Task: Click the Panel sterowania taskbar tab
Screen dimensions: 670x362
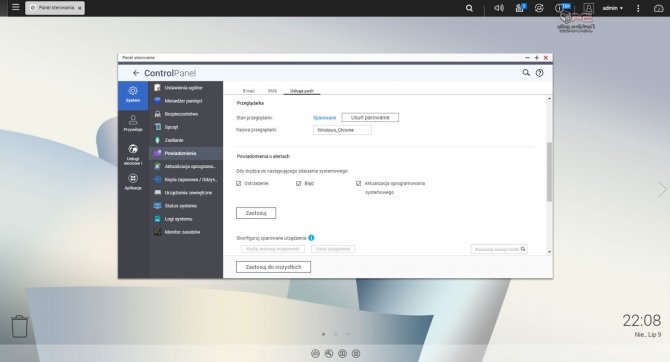Action: (55, 8)
